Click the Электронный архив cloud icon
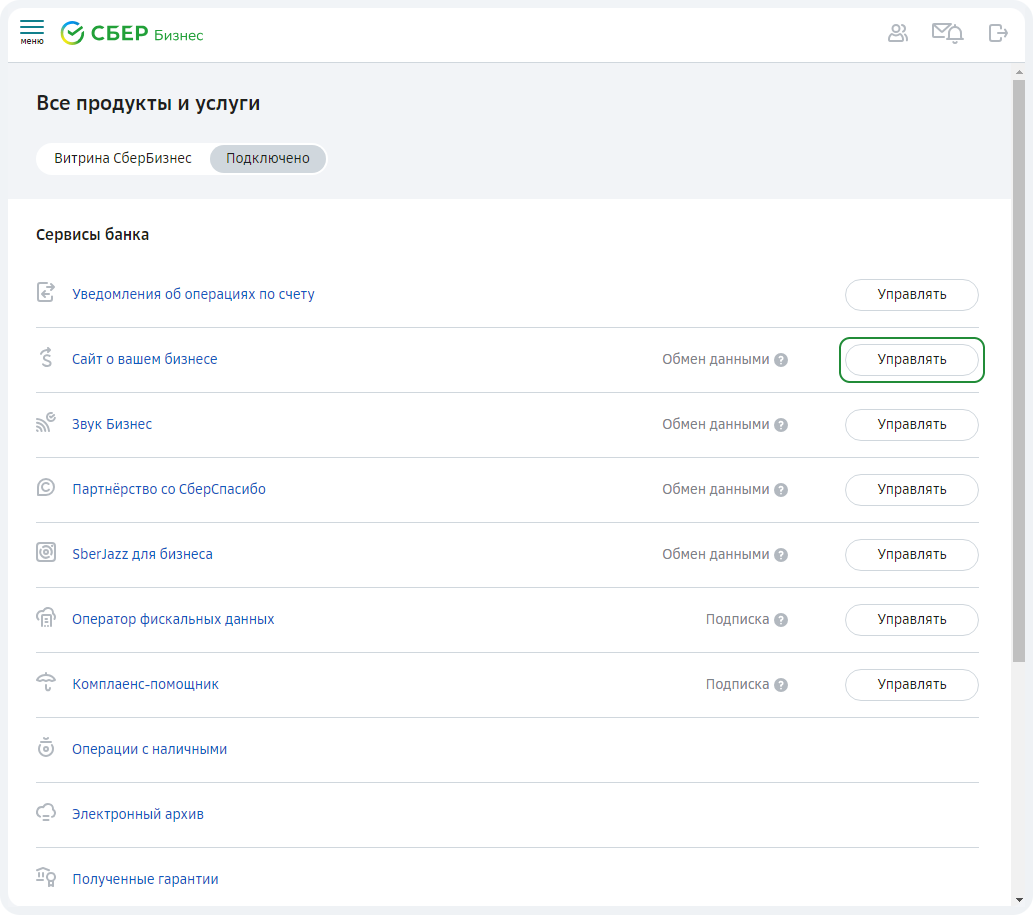 pos(45,812)
